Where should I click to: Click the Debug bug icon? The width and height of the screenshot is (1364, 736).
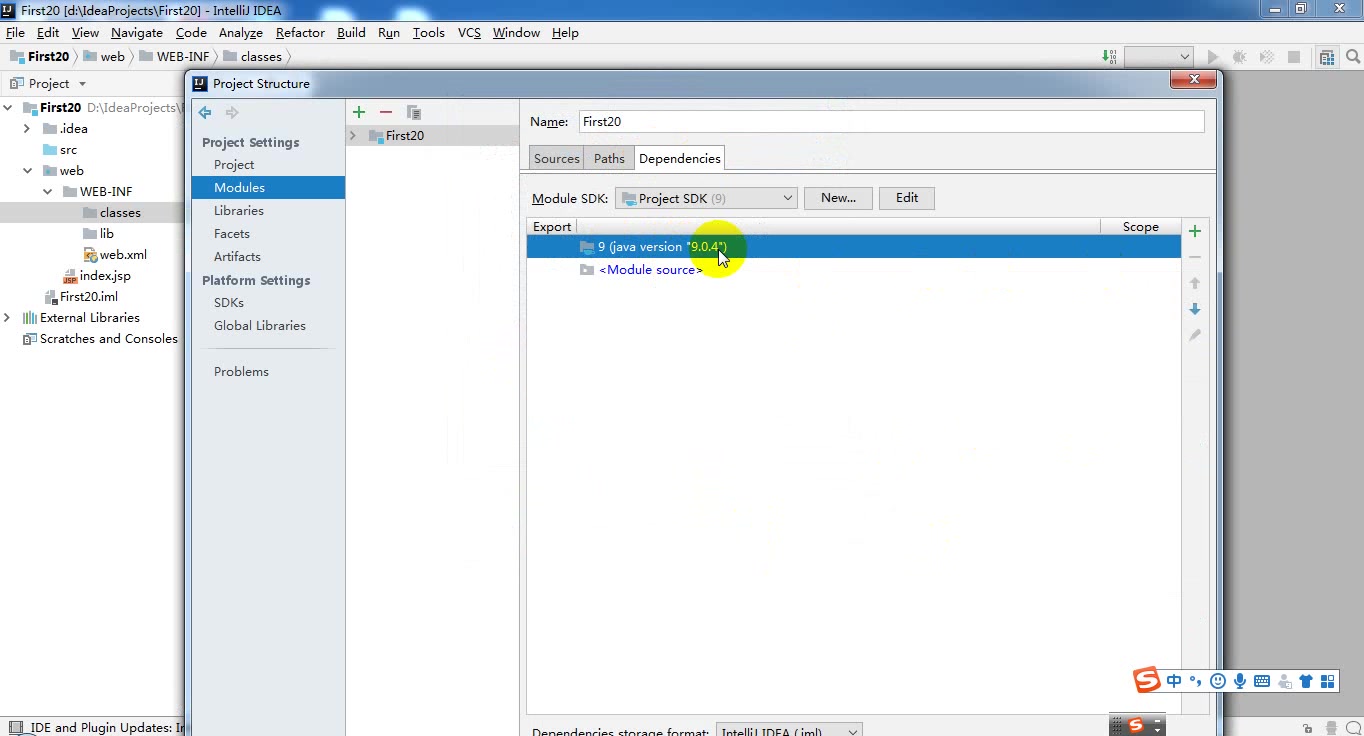1240,57
